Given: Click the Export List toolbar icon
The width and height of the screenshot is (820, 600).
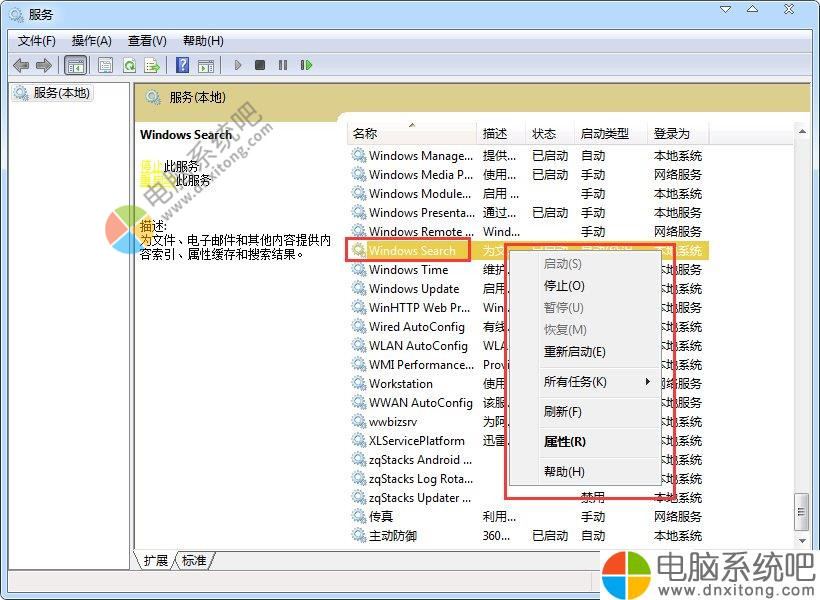Looking at the screenshot, I should click(152, 65).
